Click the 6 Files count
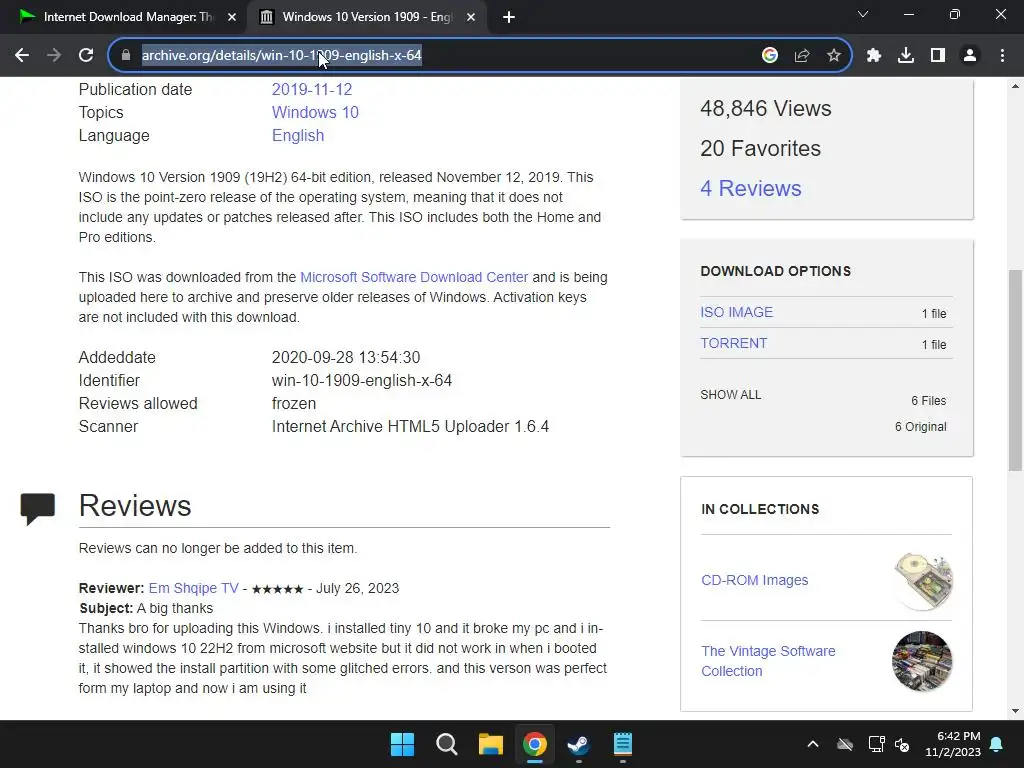Viewport: 1024px width, 768px height. pyautogui.click(x=929, y=400)
